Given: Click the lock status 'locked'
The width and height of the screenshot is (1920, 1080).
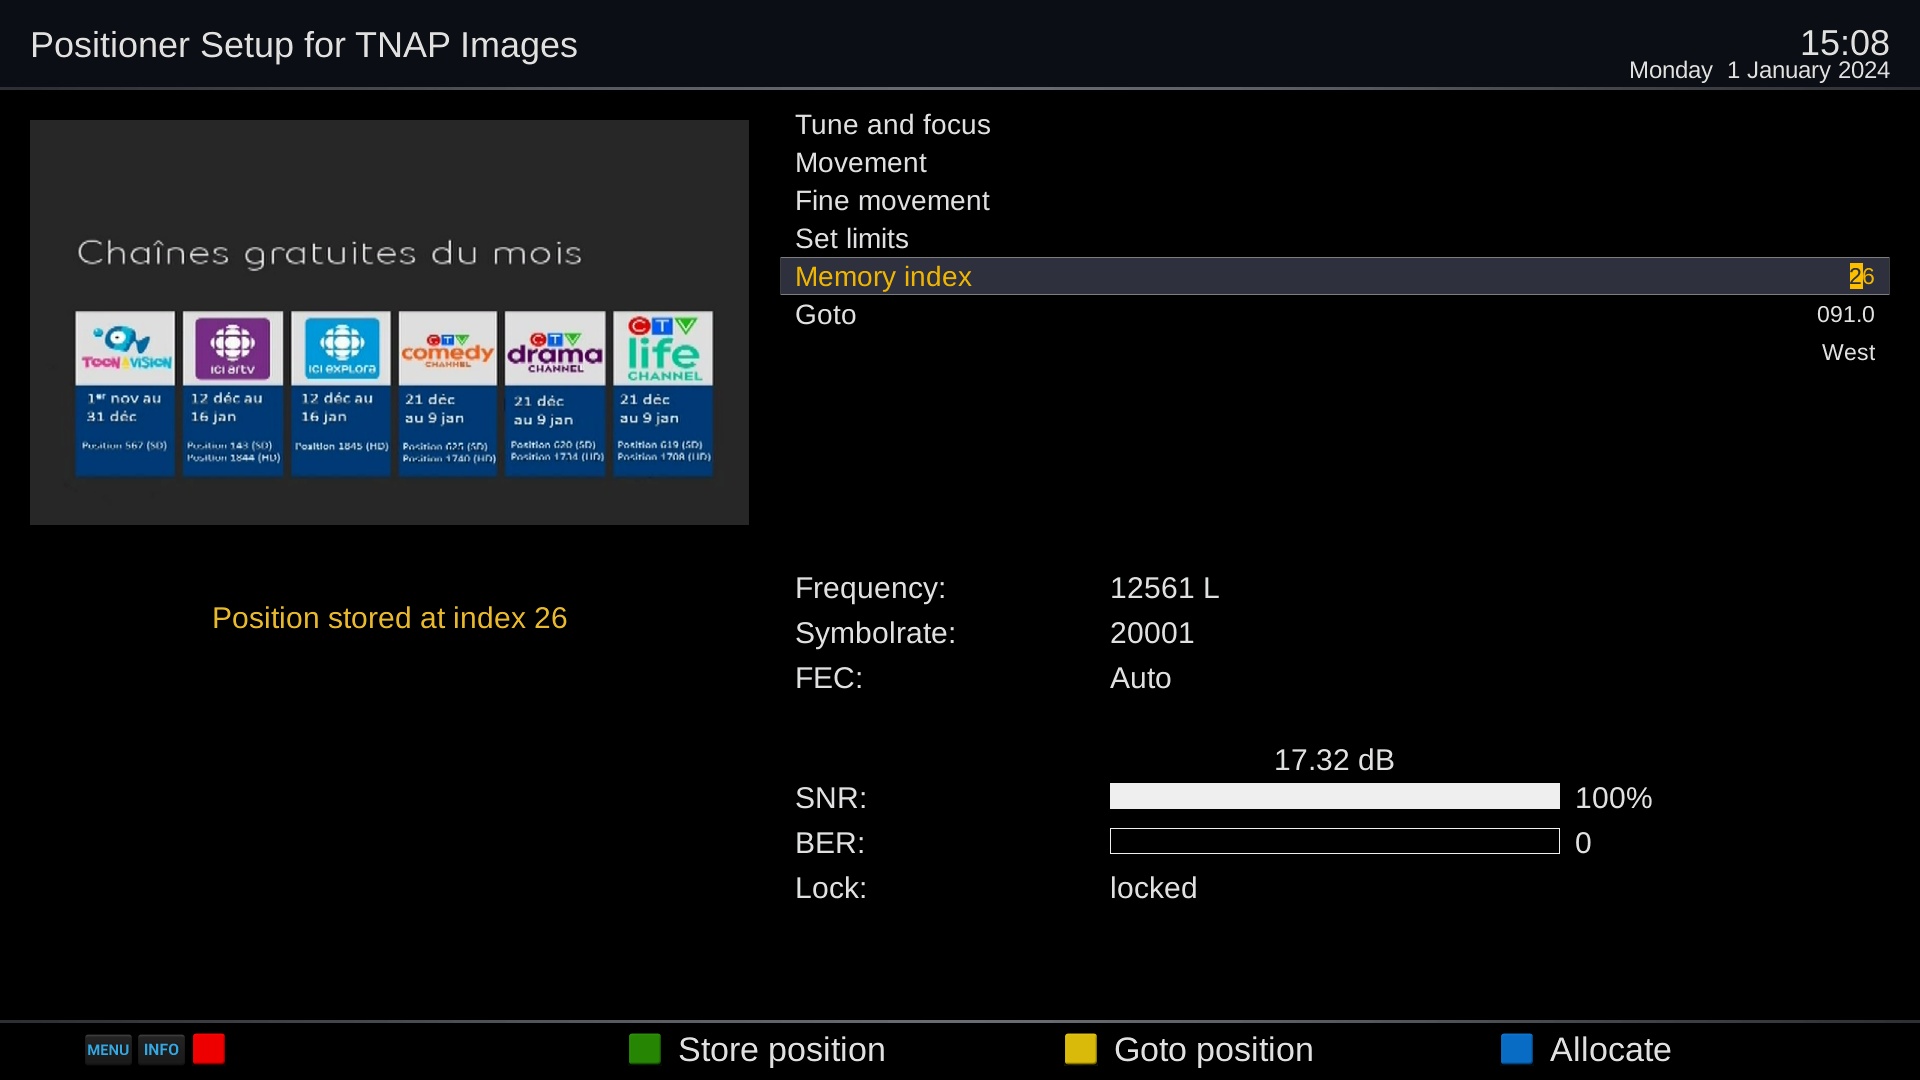Looking at the screenshot, I should pos(1153,888).
